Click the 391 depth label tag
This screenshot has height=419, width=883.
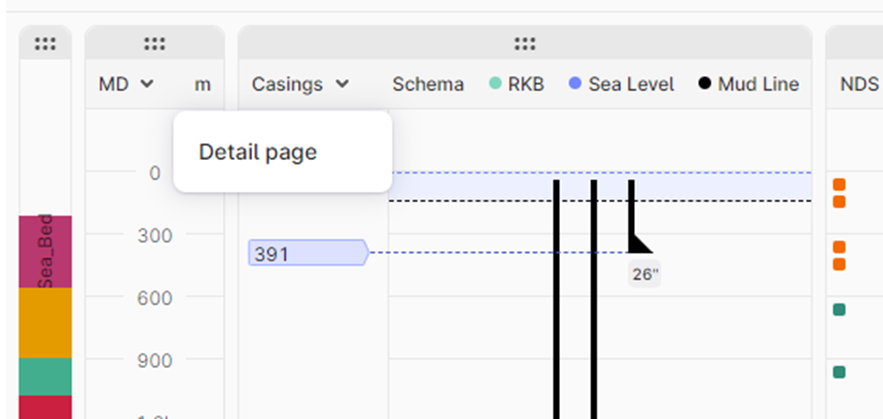click(307, 254)
